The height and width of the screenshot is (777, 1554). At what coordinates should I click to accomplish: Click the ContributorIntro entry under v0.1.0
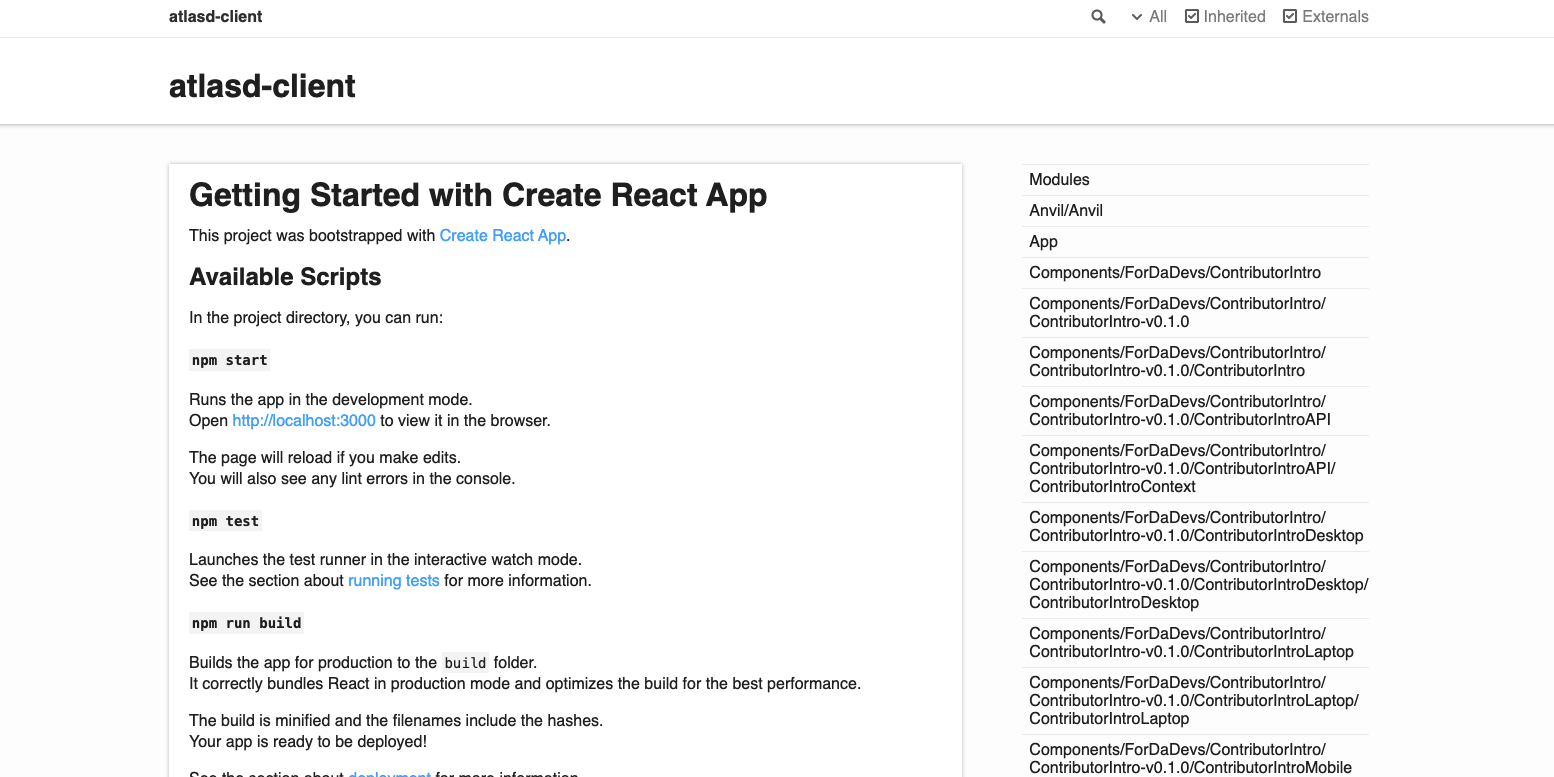[x=1177, y=361]
